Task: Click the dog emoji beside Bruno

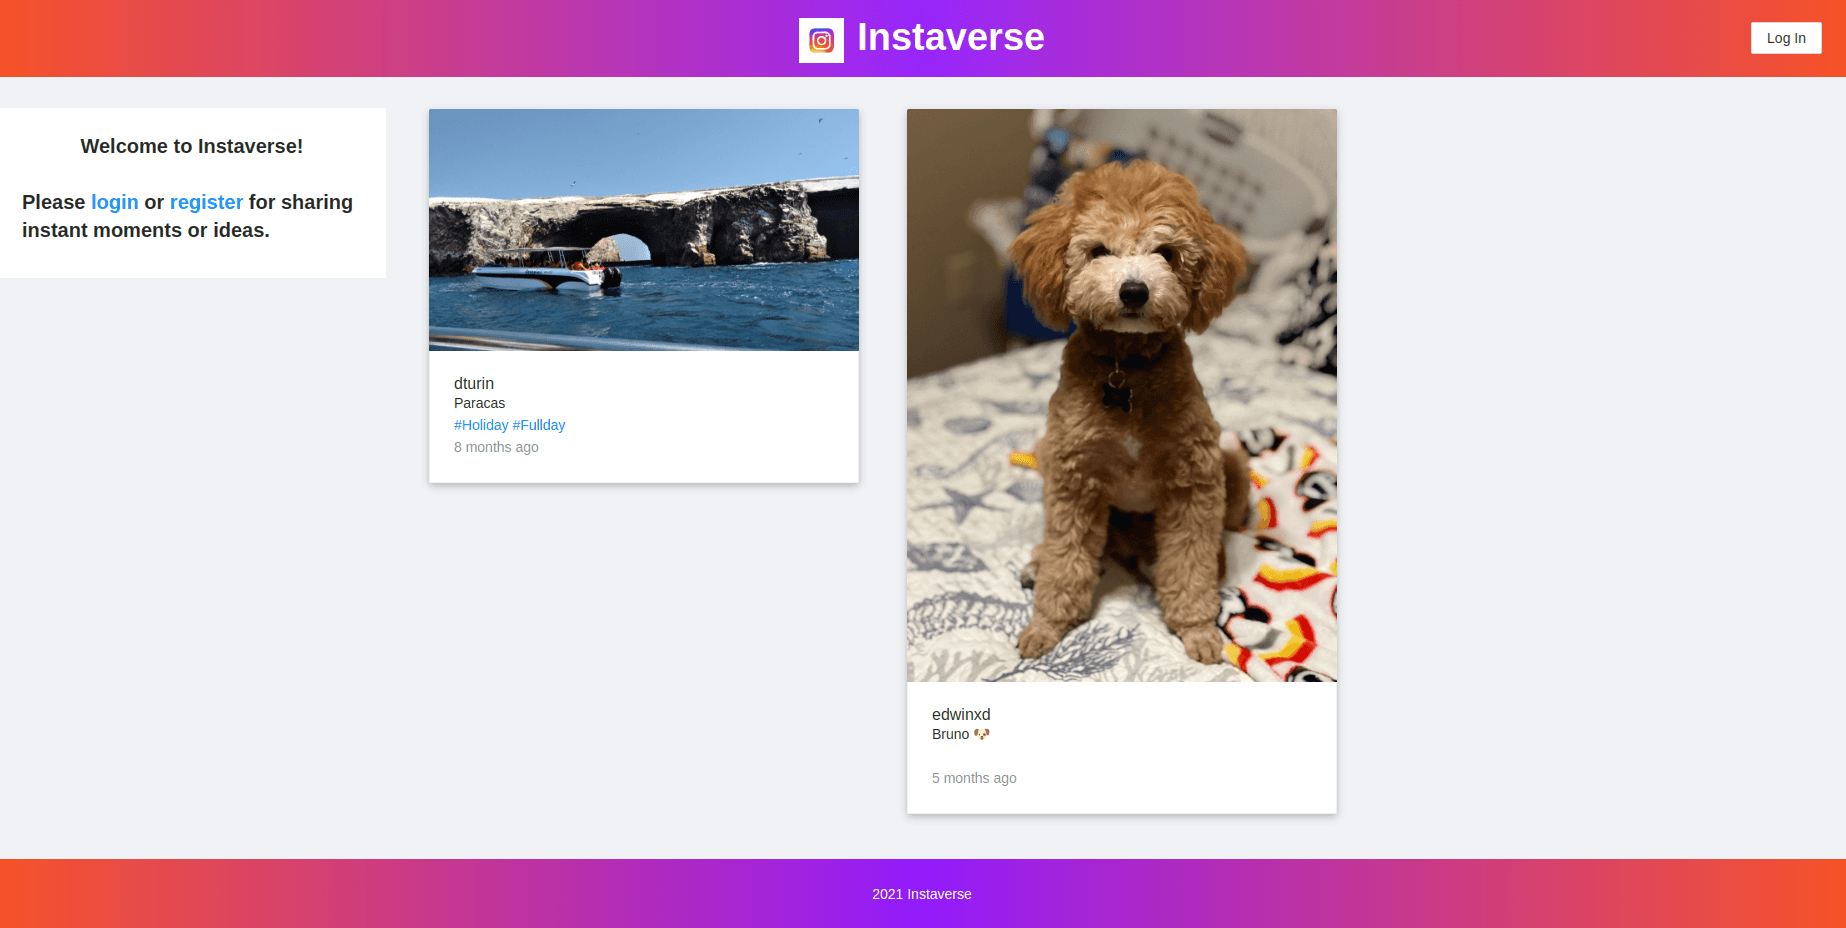Action: click(982, 734)
